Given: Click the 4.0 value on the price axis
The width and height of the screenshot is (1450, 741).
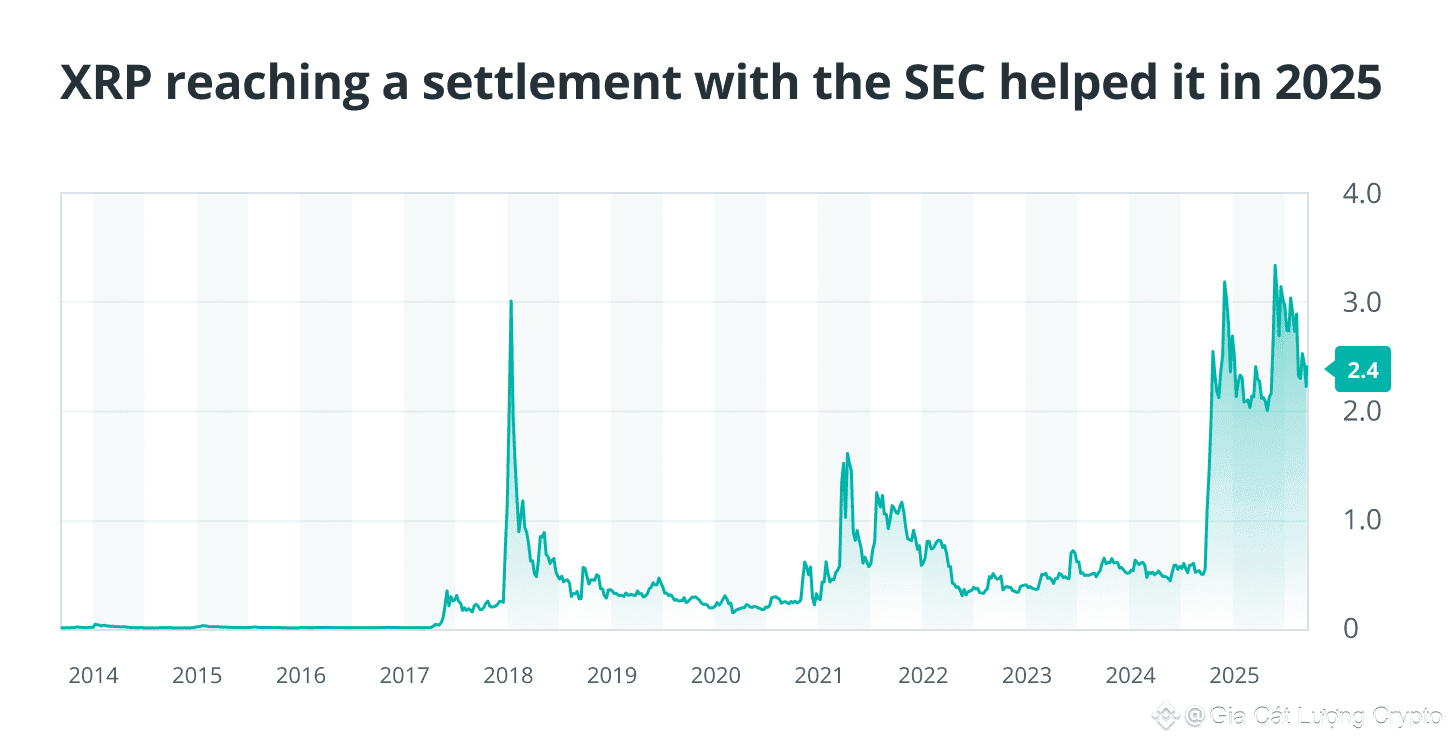Looking at the screenshot, I should click(1358, 192).
